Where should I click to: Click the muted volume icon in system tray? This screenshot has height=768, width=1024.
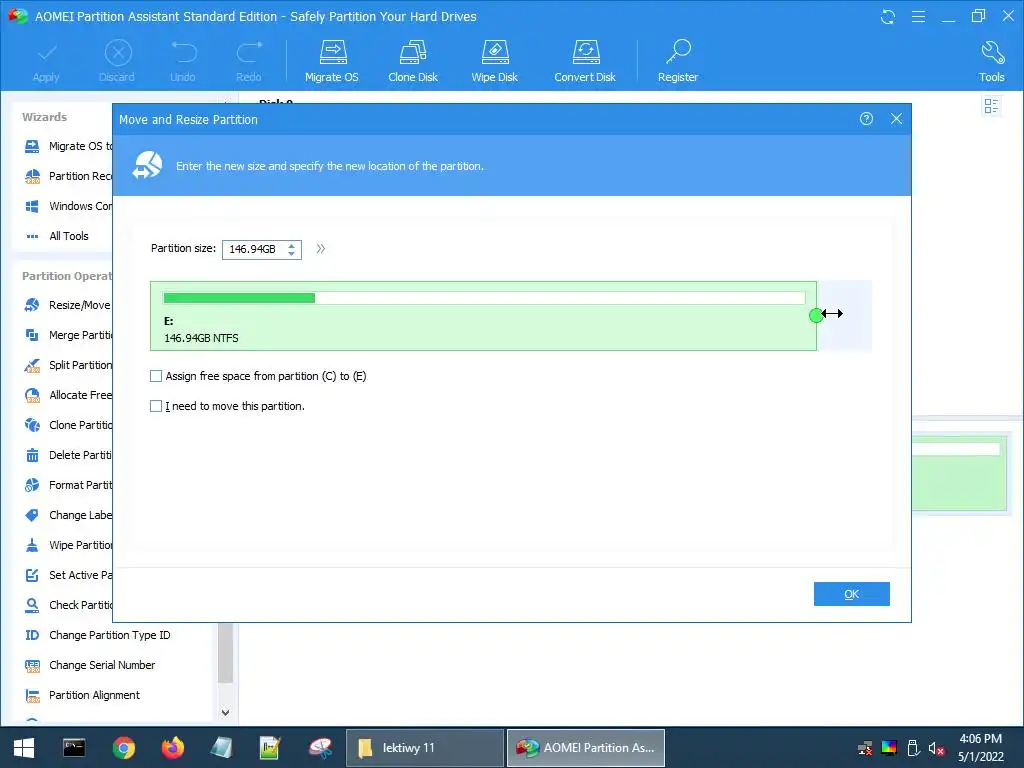click(x=936, y=748)
